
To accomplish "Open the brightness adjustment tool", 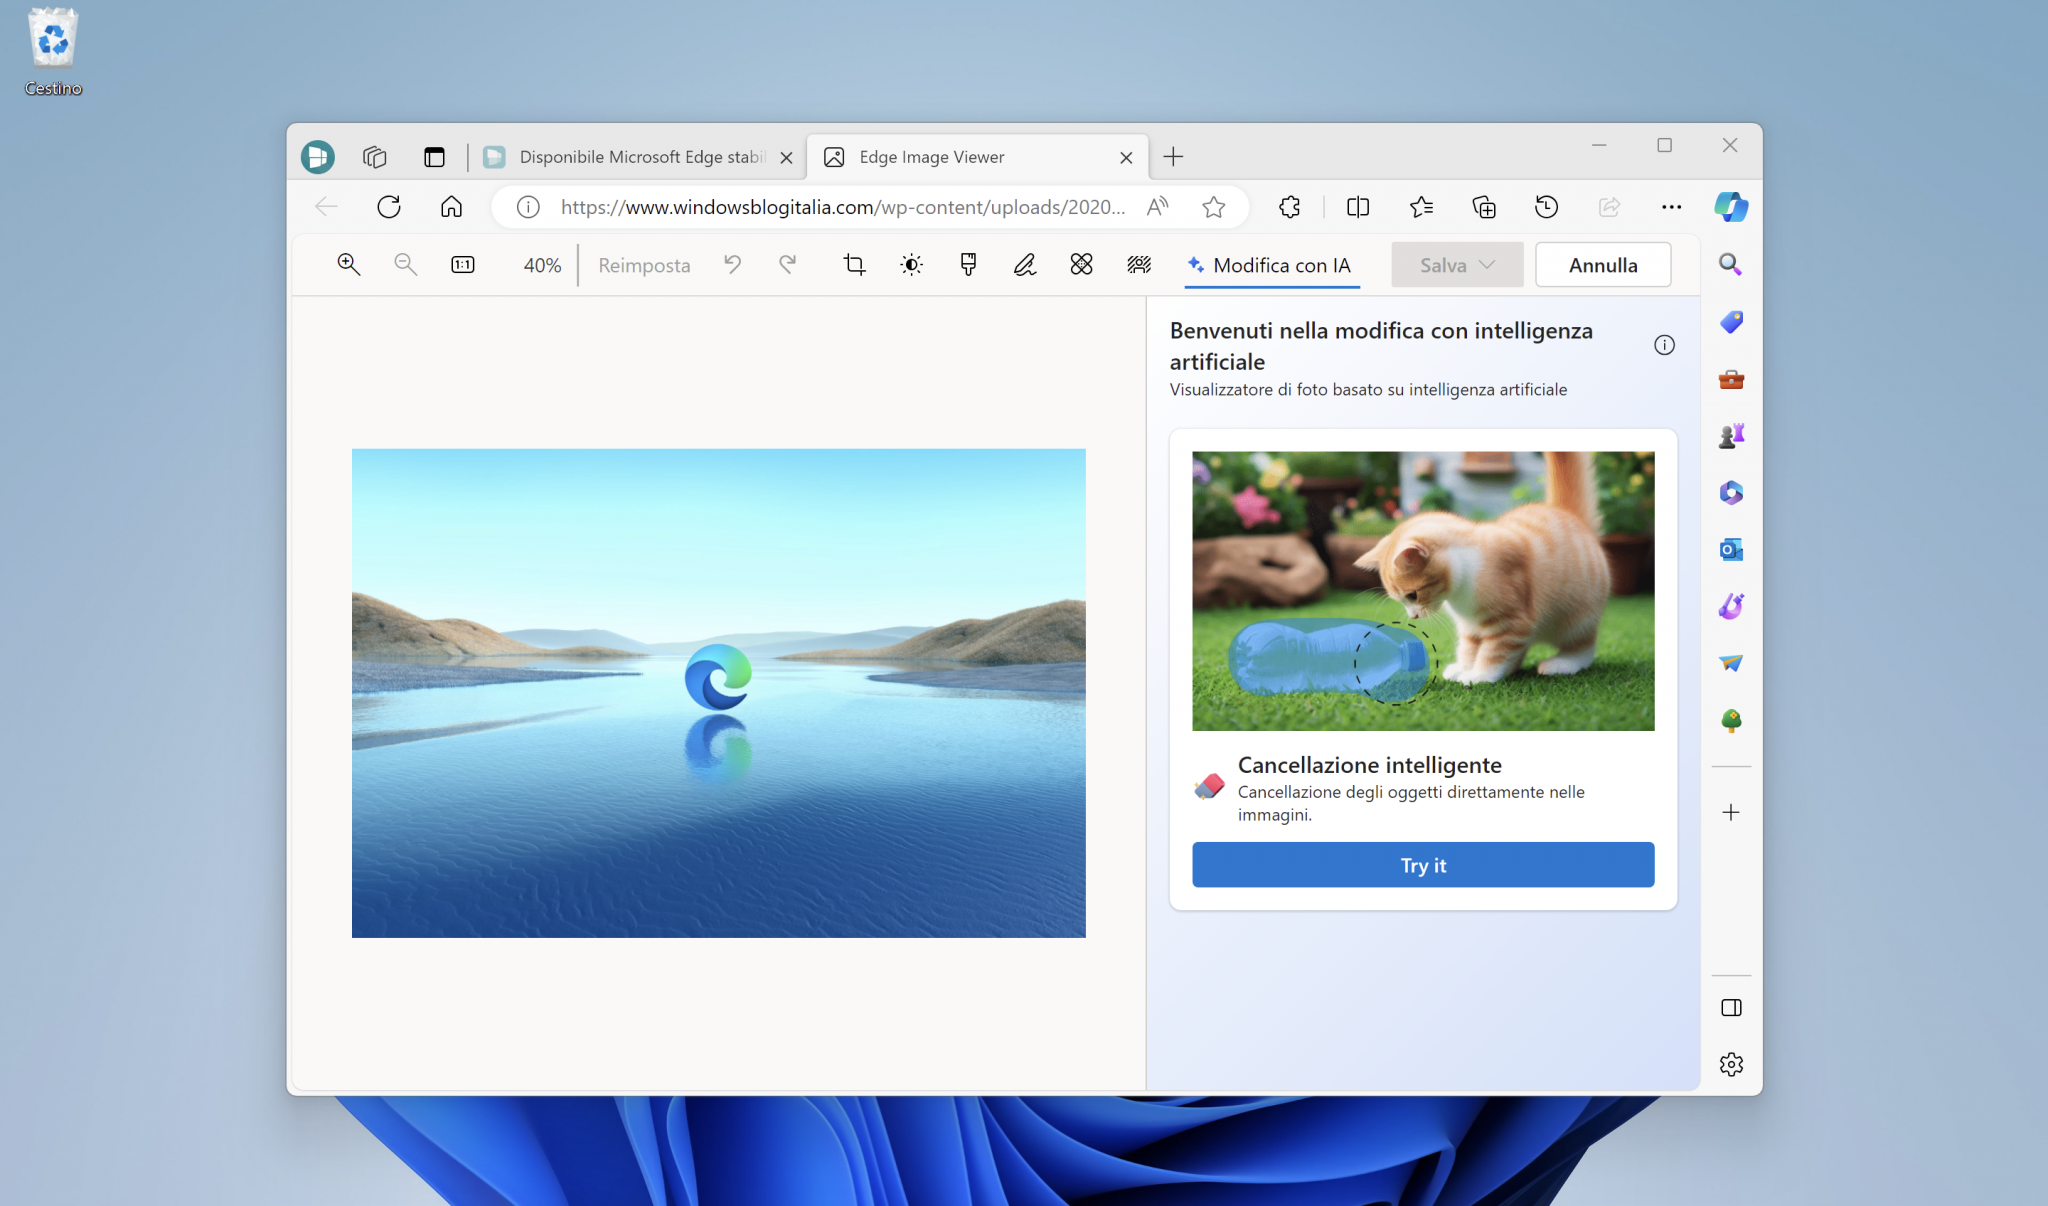I will (911, 264).
